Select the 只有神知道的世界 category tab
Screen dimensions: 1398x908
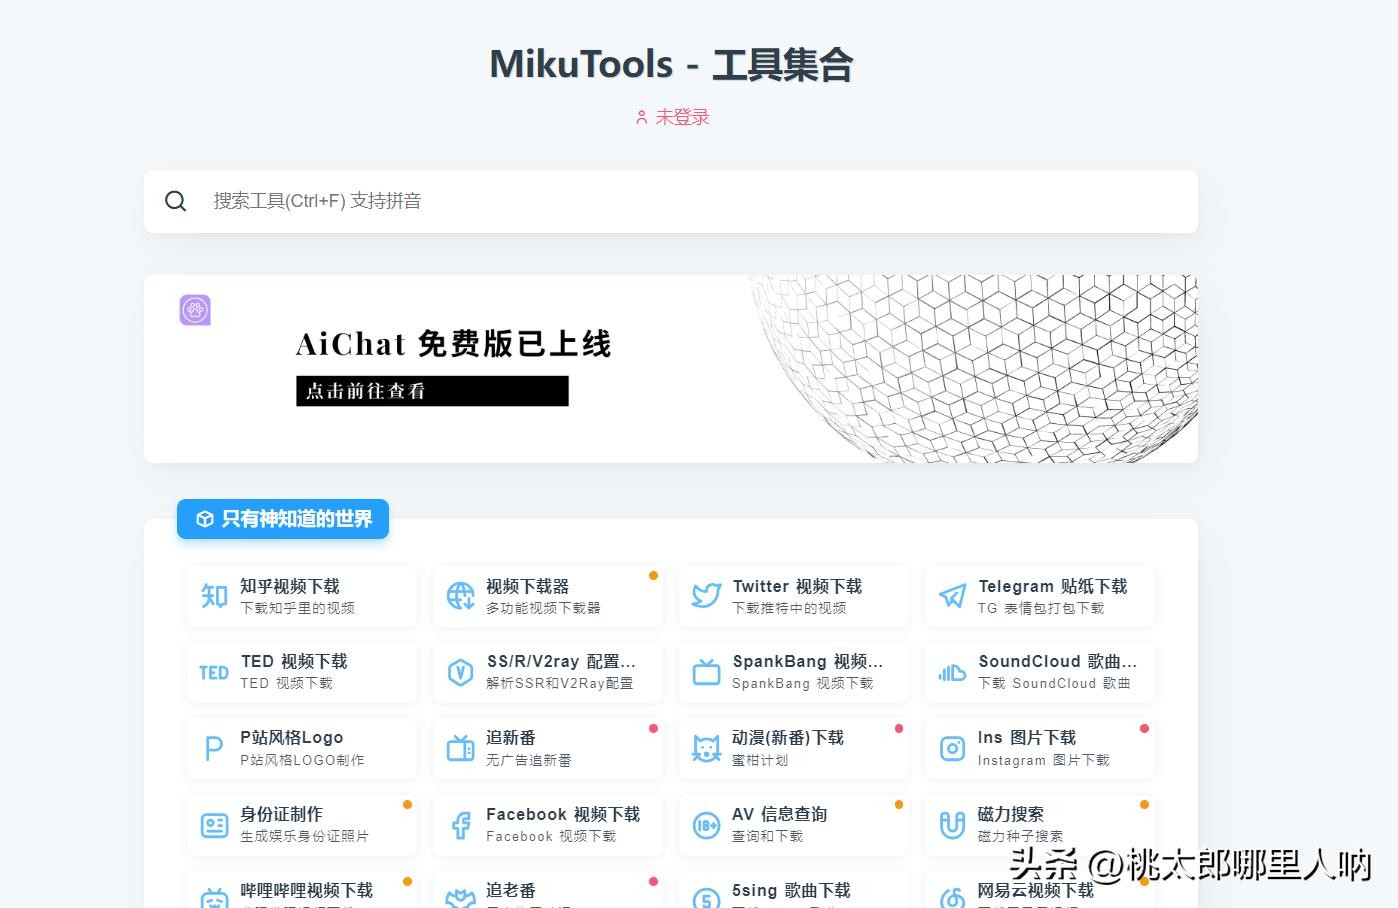pyautogui.click(x=283, y=519)
